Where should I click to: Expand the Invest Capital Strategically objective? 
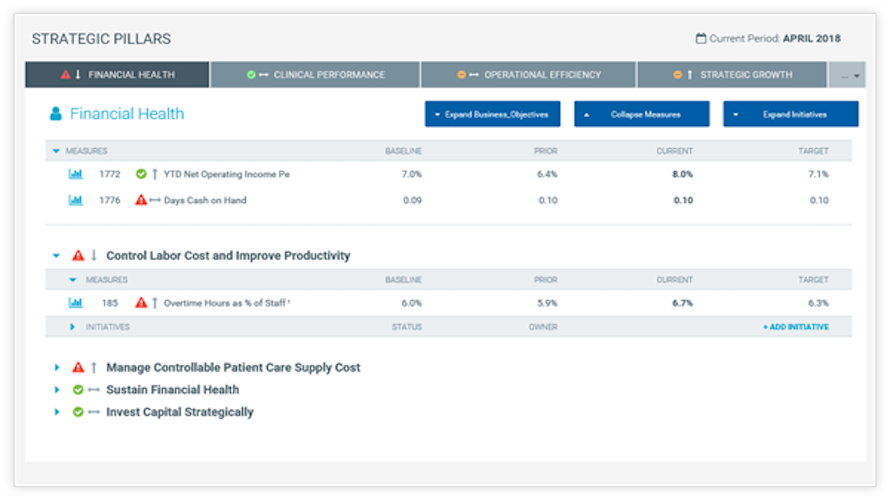57,412
